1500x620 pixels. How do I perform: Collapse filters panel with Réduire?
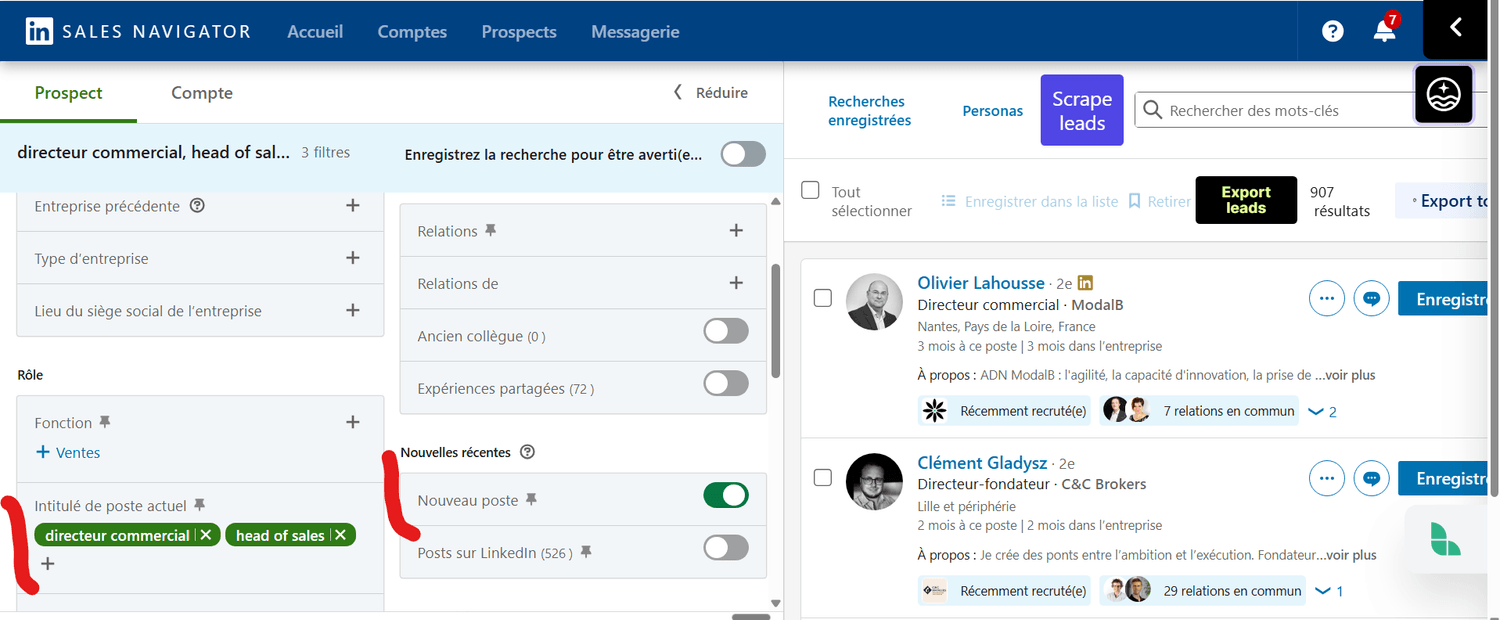[x=710, y=92]
